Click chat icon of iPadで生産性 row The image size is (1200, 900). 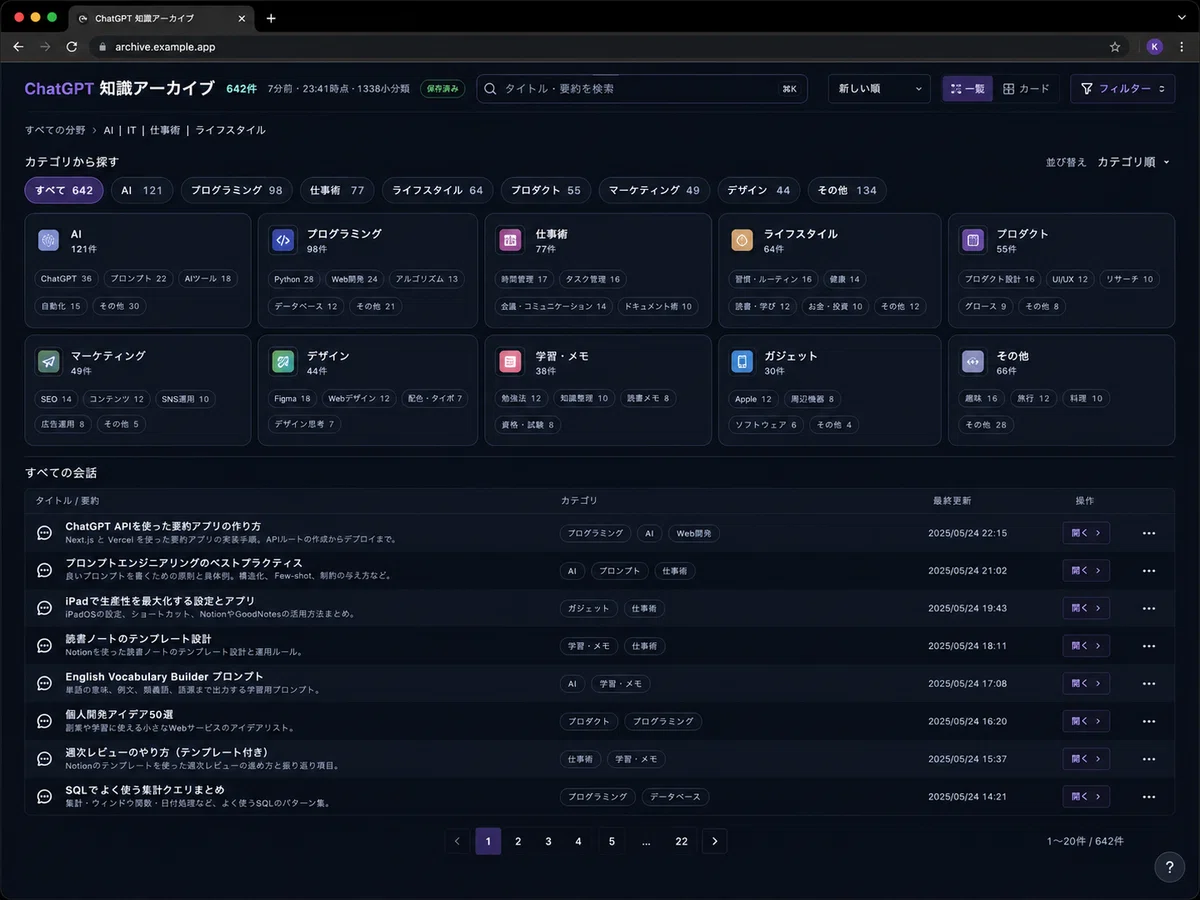coord(44,608)
